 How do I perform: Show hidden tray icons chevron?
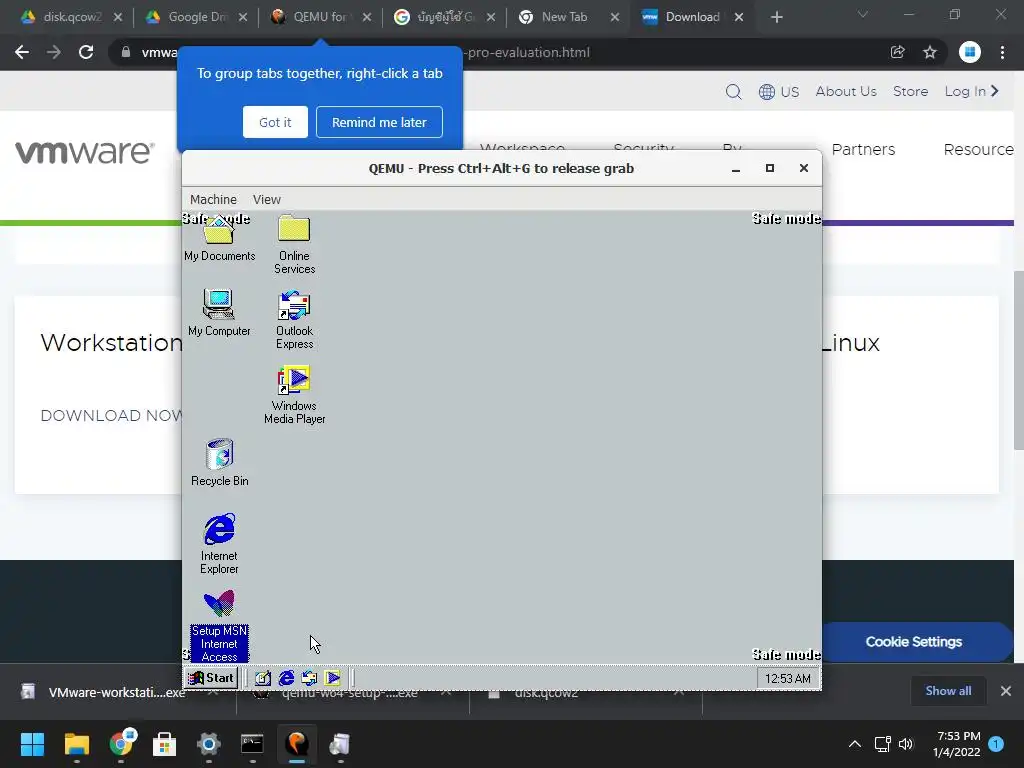[x=854, y=744]
